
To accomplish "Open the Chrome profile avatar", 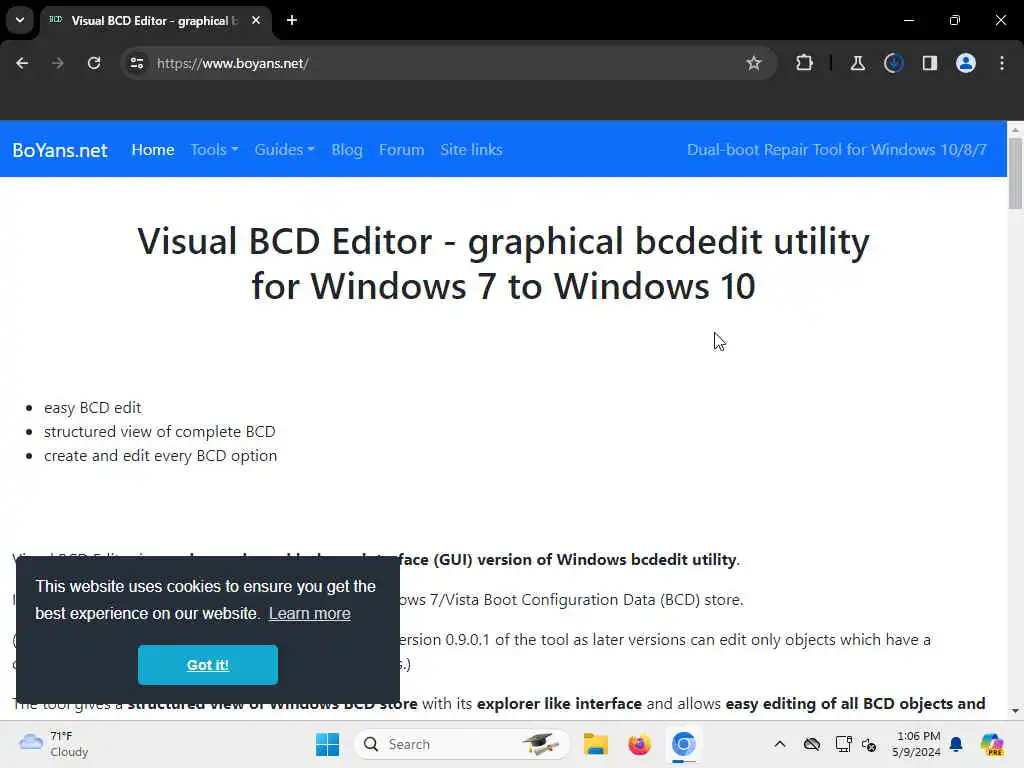I will [x=966, y=63].
